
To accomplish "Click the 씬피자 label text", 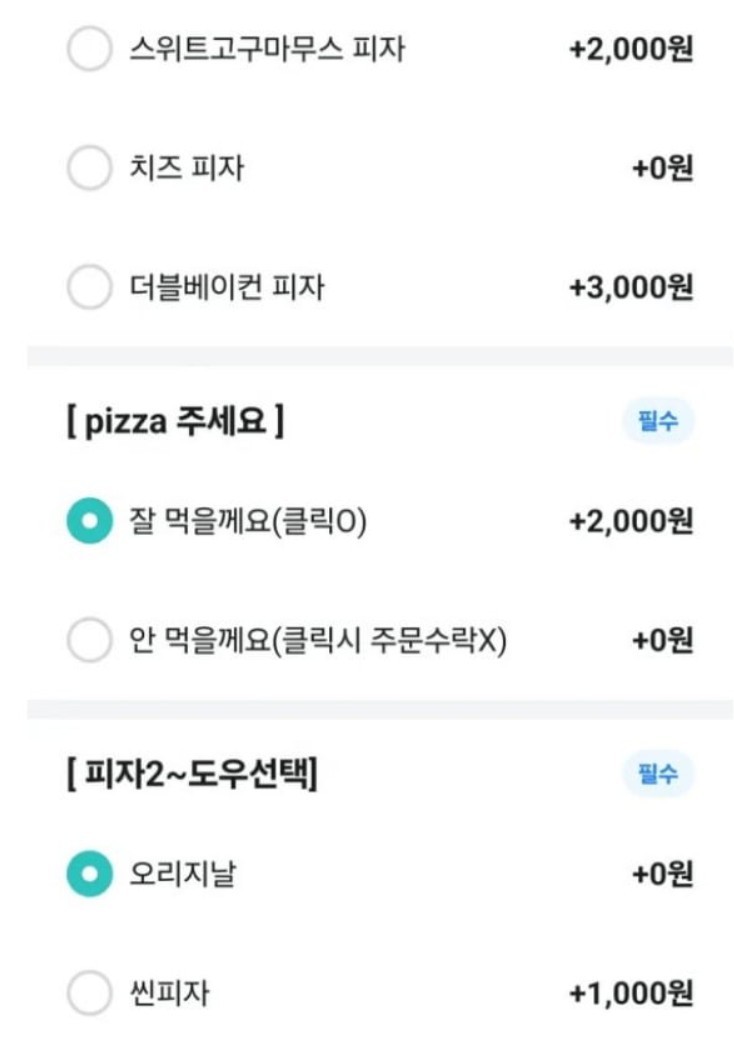I will click(x=169, y=993).
